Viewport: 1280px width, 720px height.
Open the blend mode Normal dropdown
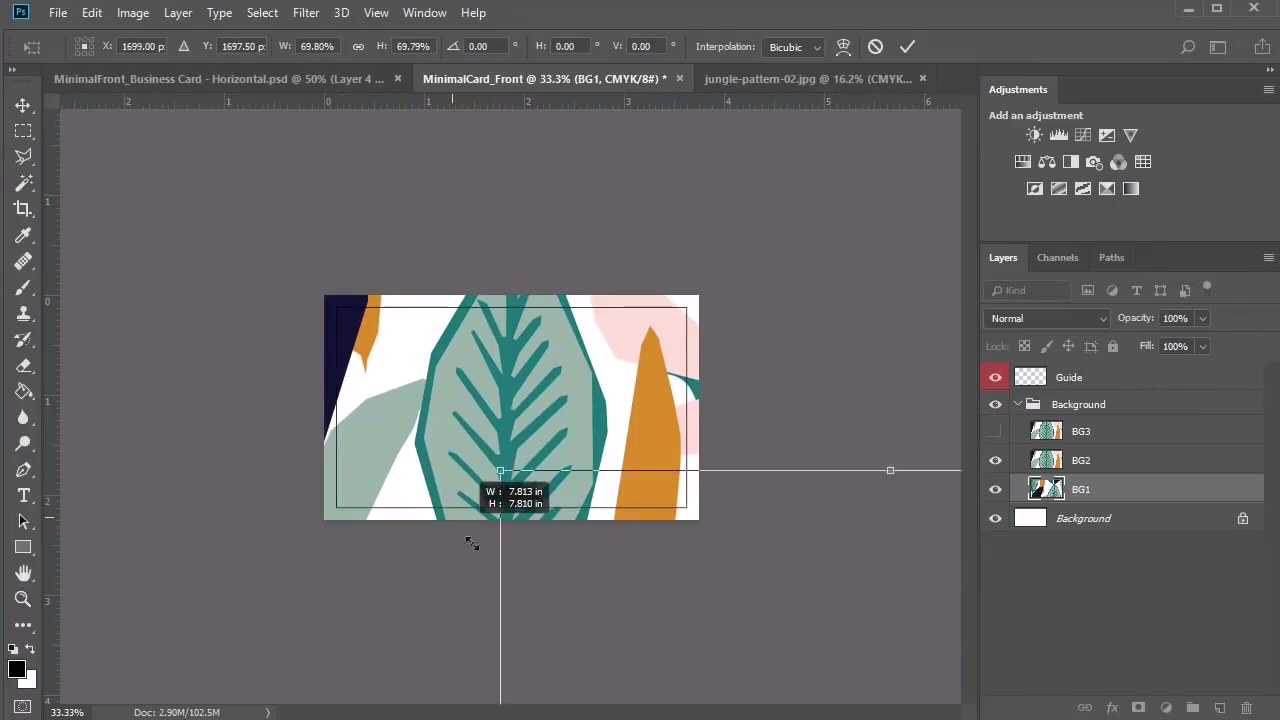(1047, 318)
